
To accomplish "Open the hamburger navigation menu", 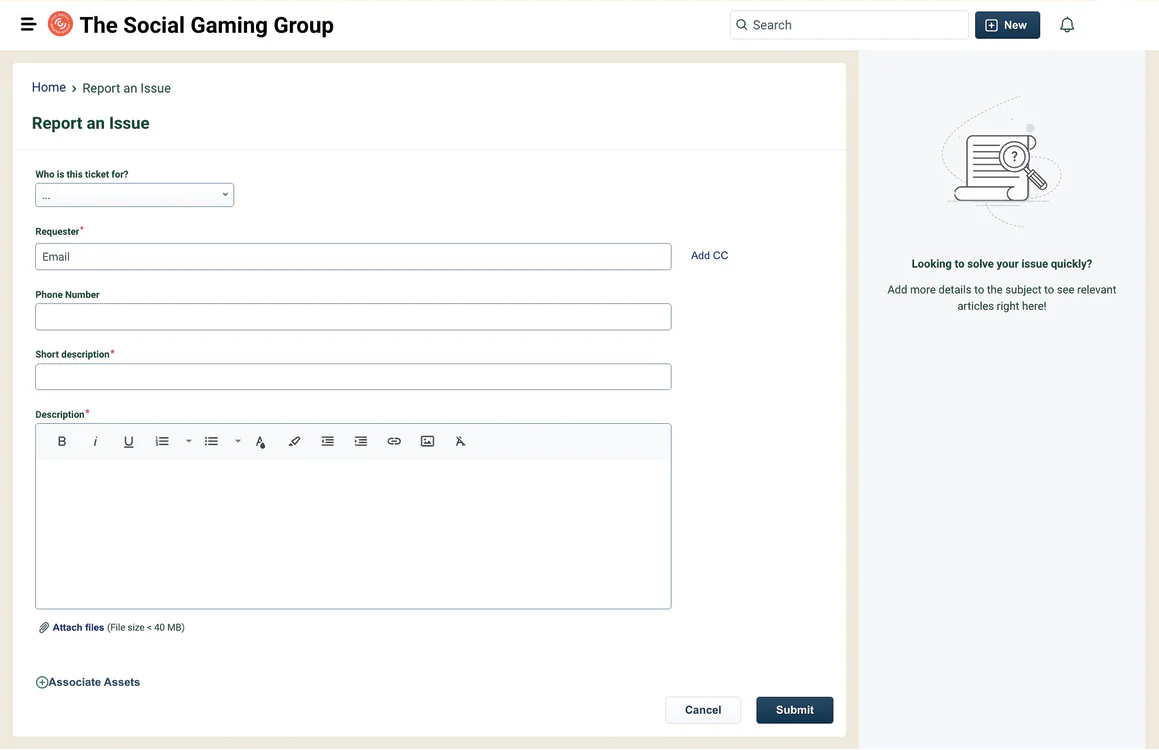I will point(28,24).
